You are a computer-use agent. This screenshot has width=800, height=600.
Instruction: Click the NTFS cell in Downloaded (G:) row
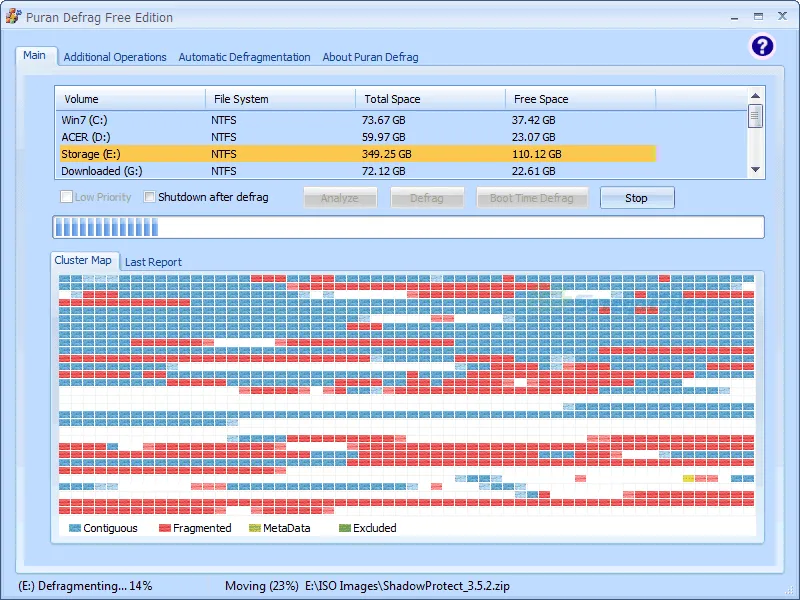224,171
